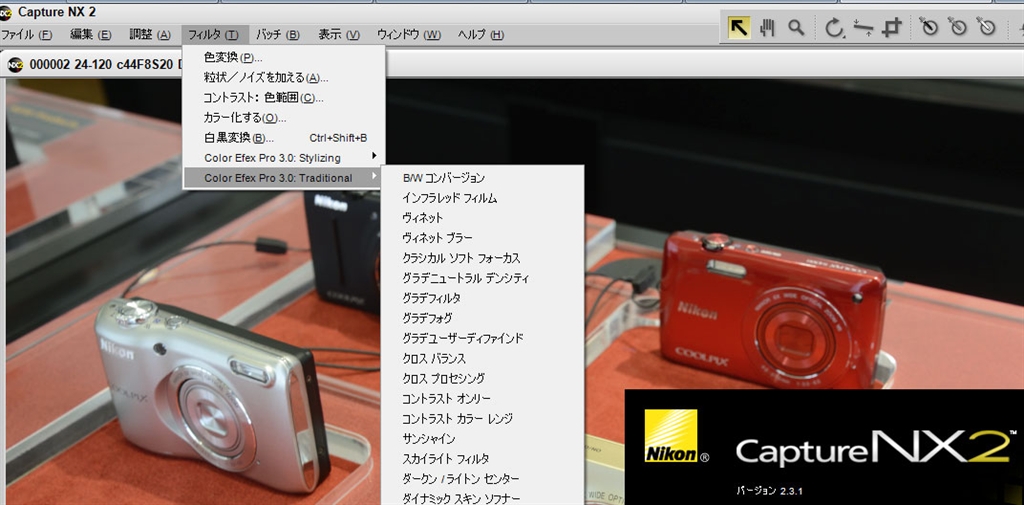Open the 編集 menu
The image size is (1024, 505).
click(x=91, y=35)
